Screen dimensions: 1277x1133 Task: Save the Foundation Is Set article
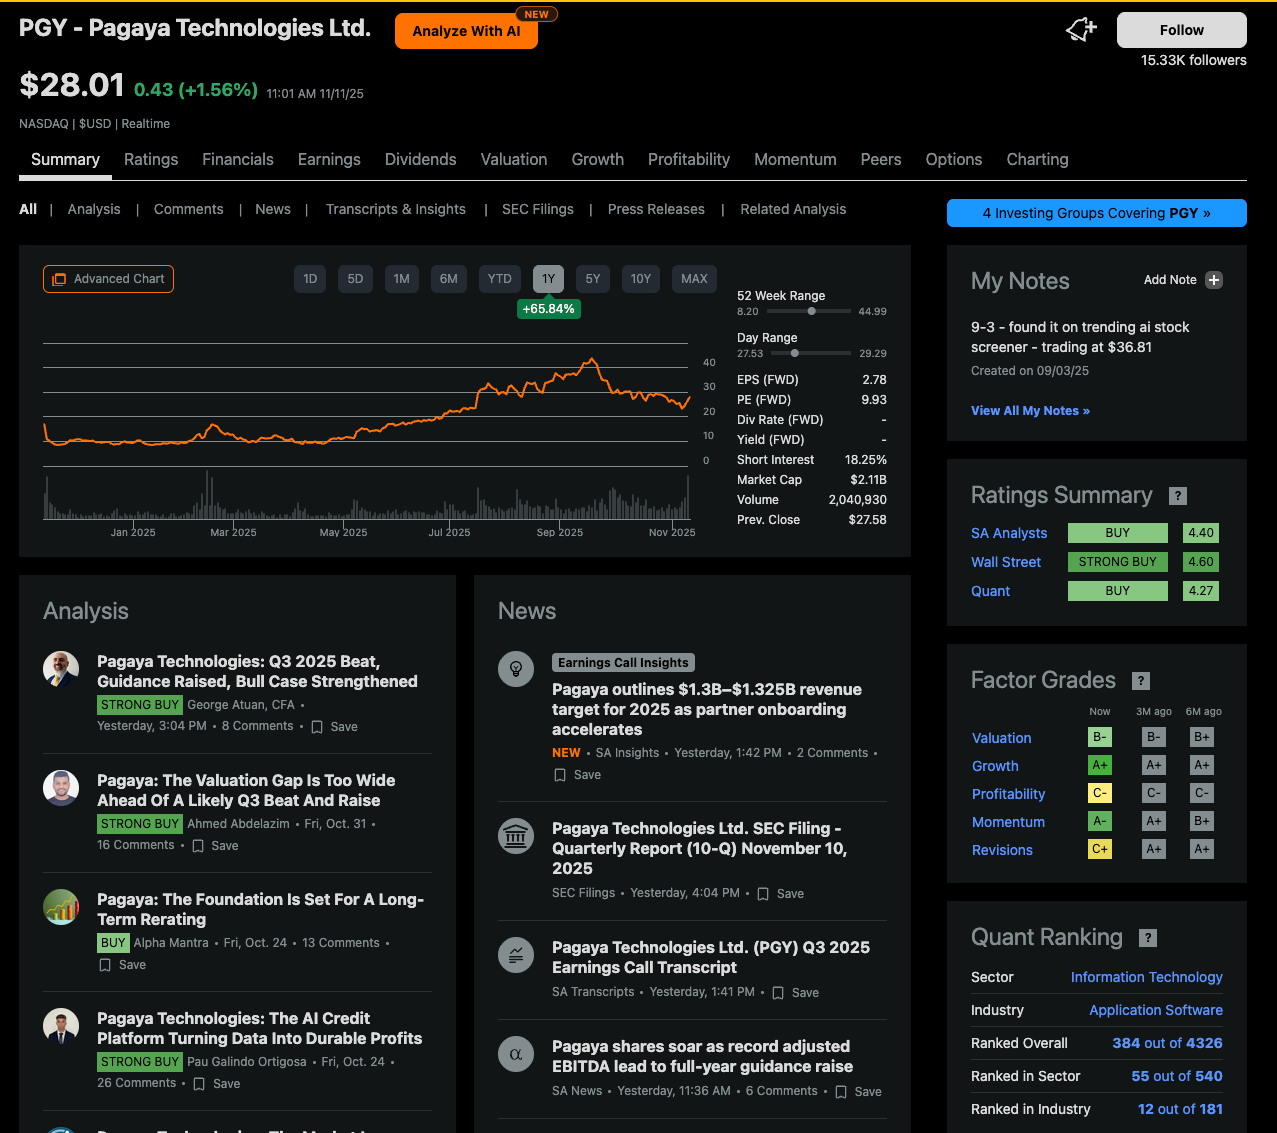click(x=122, y=965)
